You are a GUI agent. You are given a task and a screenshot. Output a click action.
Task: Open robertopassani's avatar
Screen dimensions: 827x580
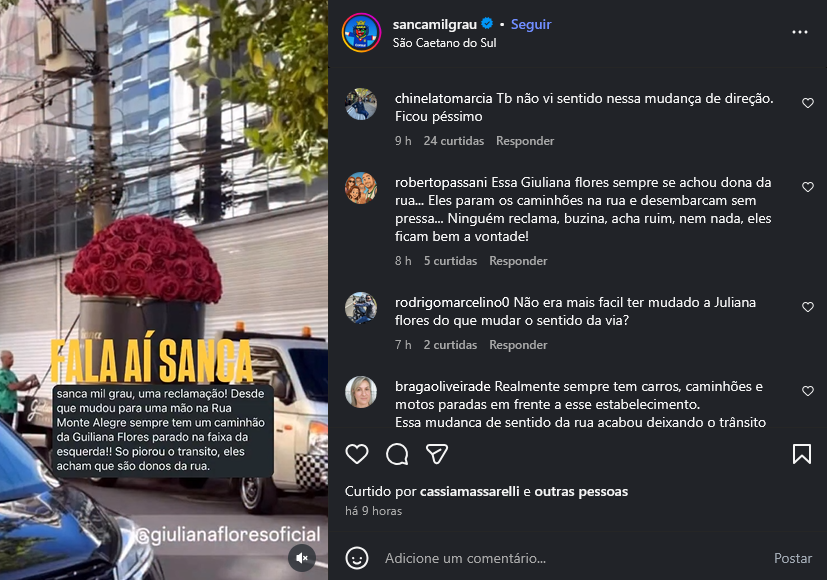coord(361,188)
